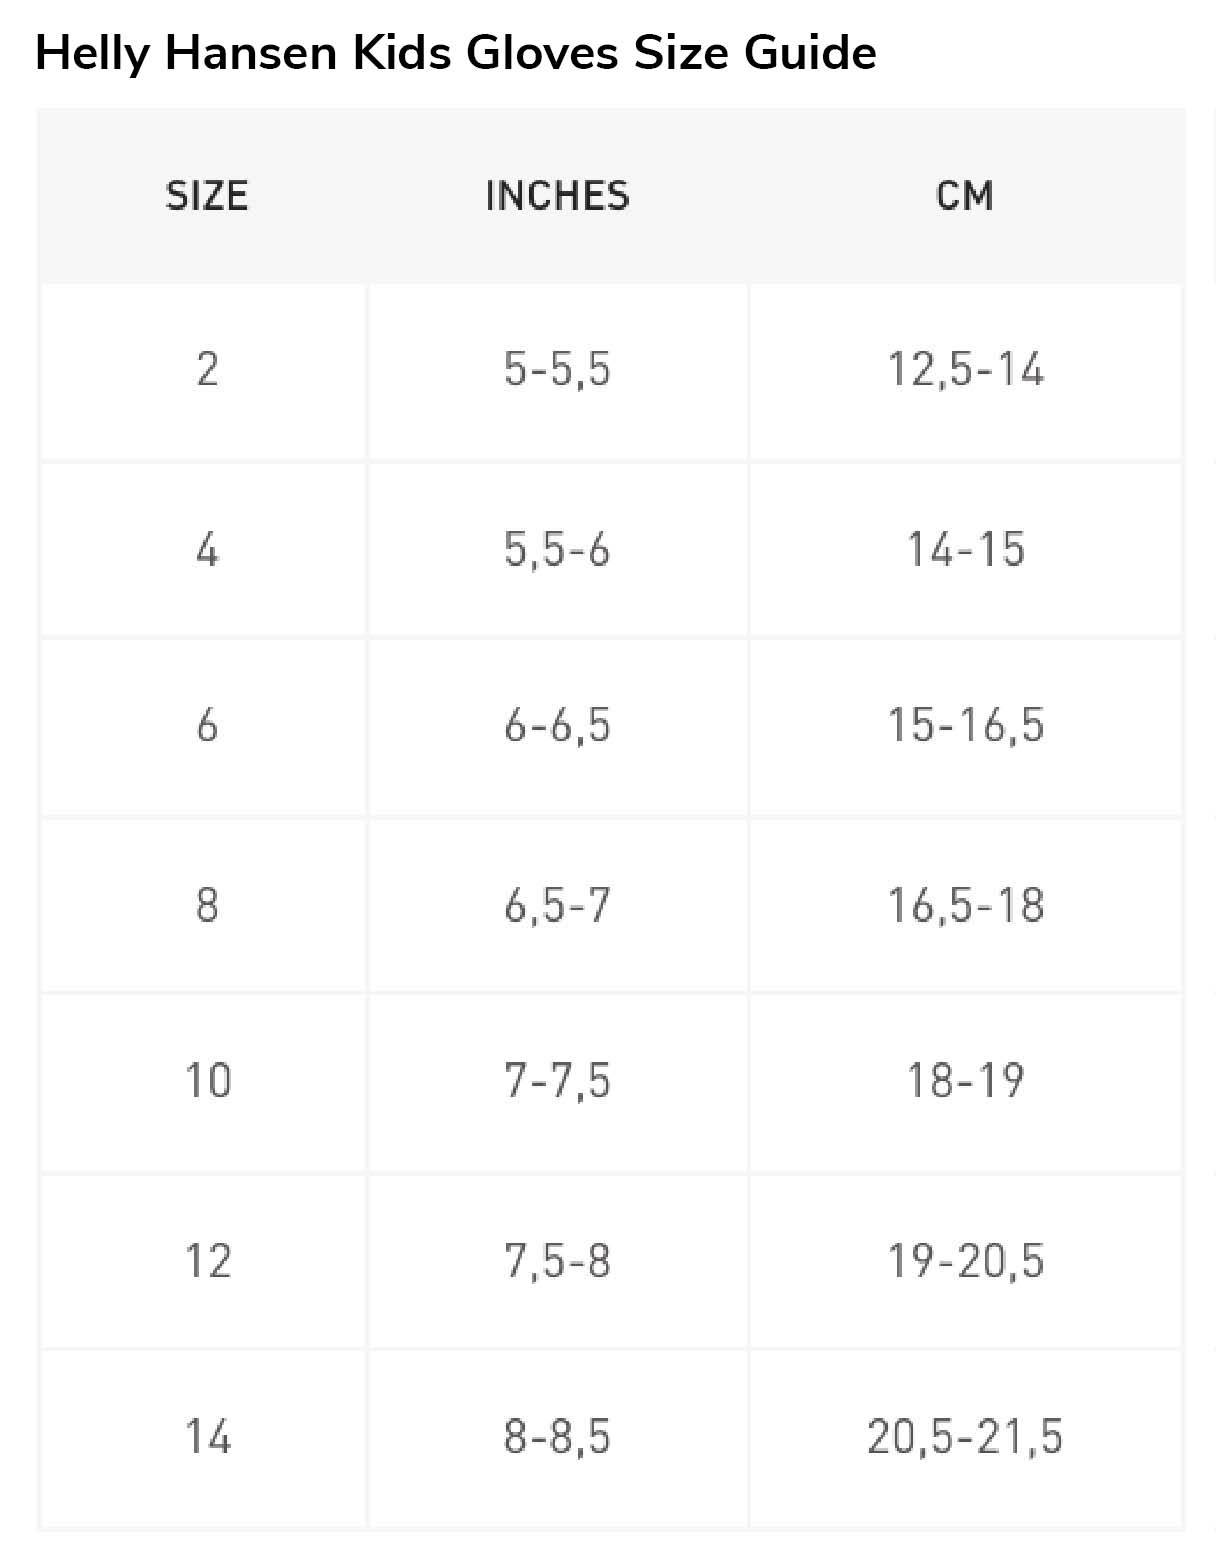Click size 14 cell
The width and height of the screenshot is (1216, 1564).
[x=204, y=1438]
